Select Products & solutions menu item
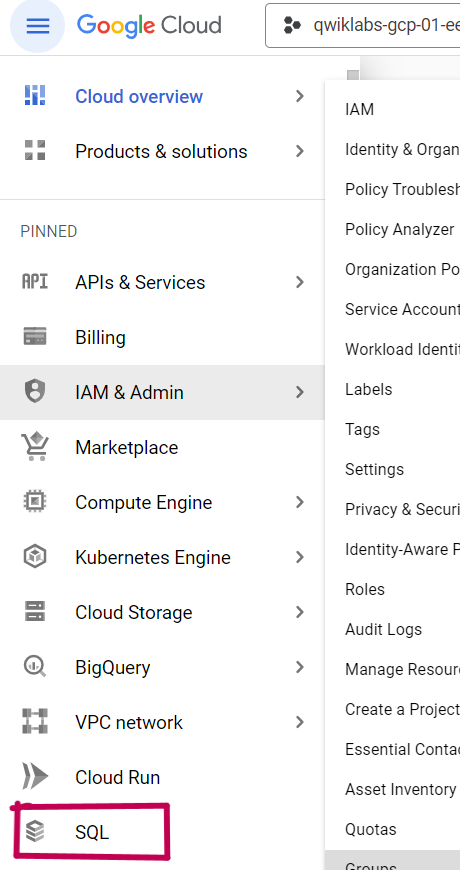This screenshot has width=460, height=870. tap(162, 151)
